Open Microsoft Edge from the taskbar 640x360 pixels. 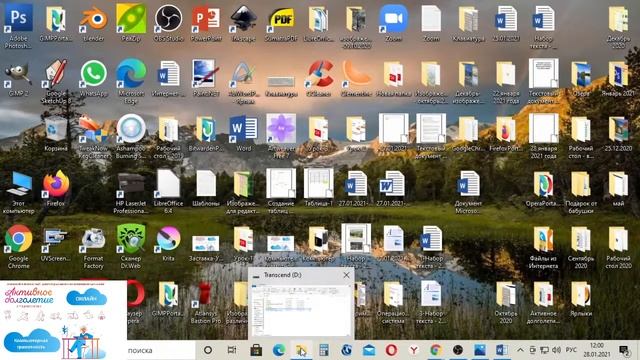coord(279,350)
